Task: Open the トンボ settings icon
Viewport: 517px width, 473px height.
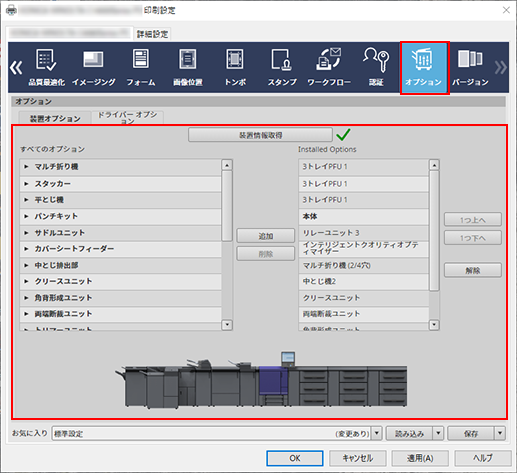Action: (235, 67)
